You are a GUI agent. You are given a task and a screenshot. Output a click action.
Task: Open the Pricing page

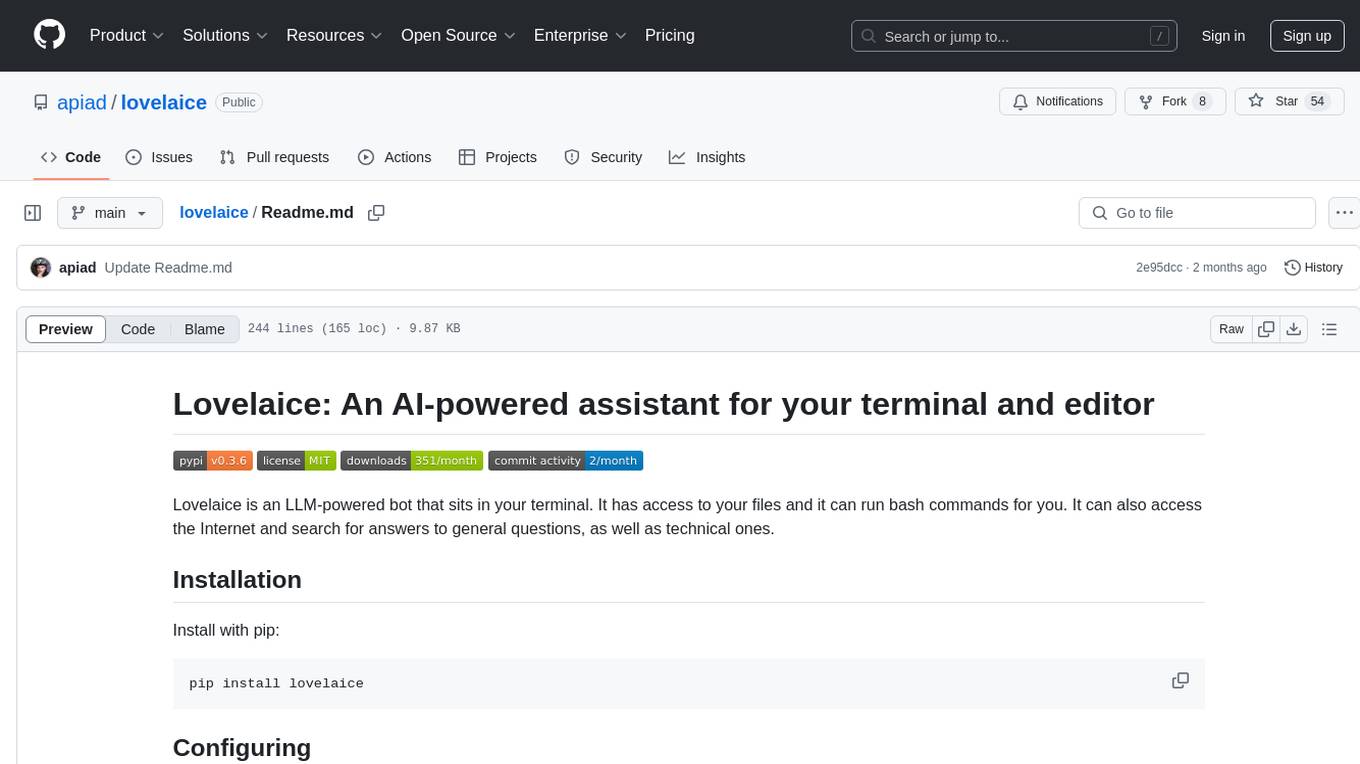[670, 35]
